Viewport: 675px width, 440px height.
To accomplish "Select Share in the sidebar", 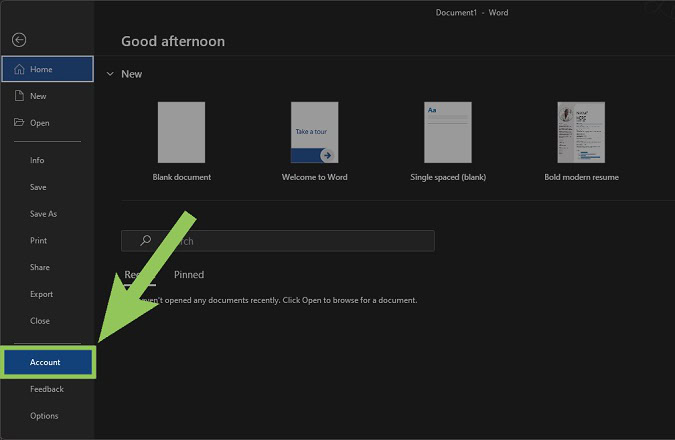I will 39,268.
